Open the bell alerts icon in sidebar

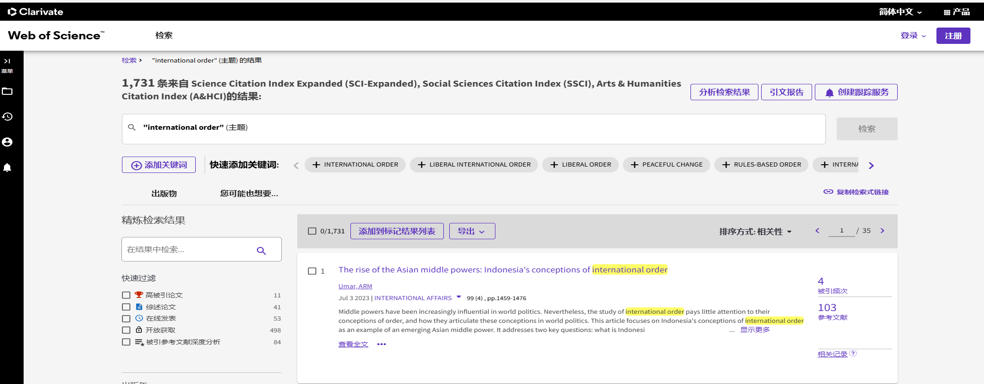pyautogui.click(x=8, y=168)
